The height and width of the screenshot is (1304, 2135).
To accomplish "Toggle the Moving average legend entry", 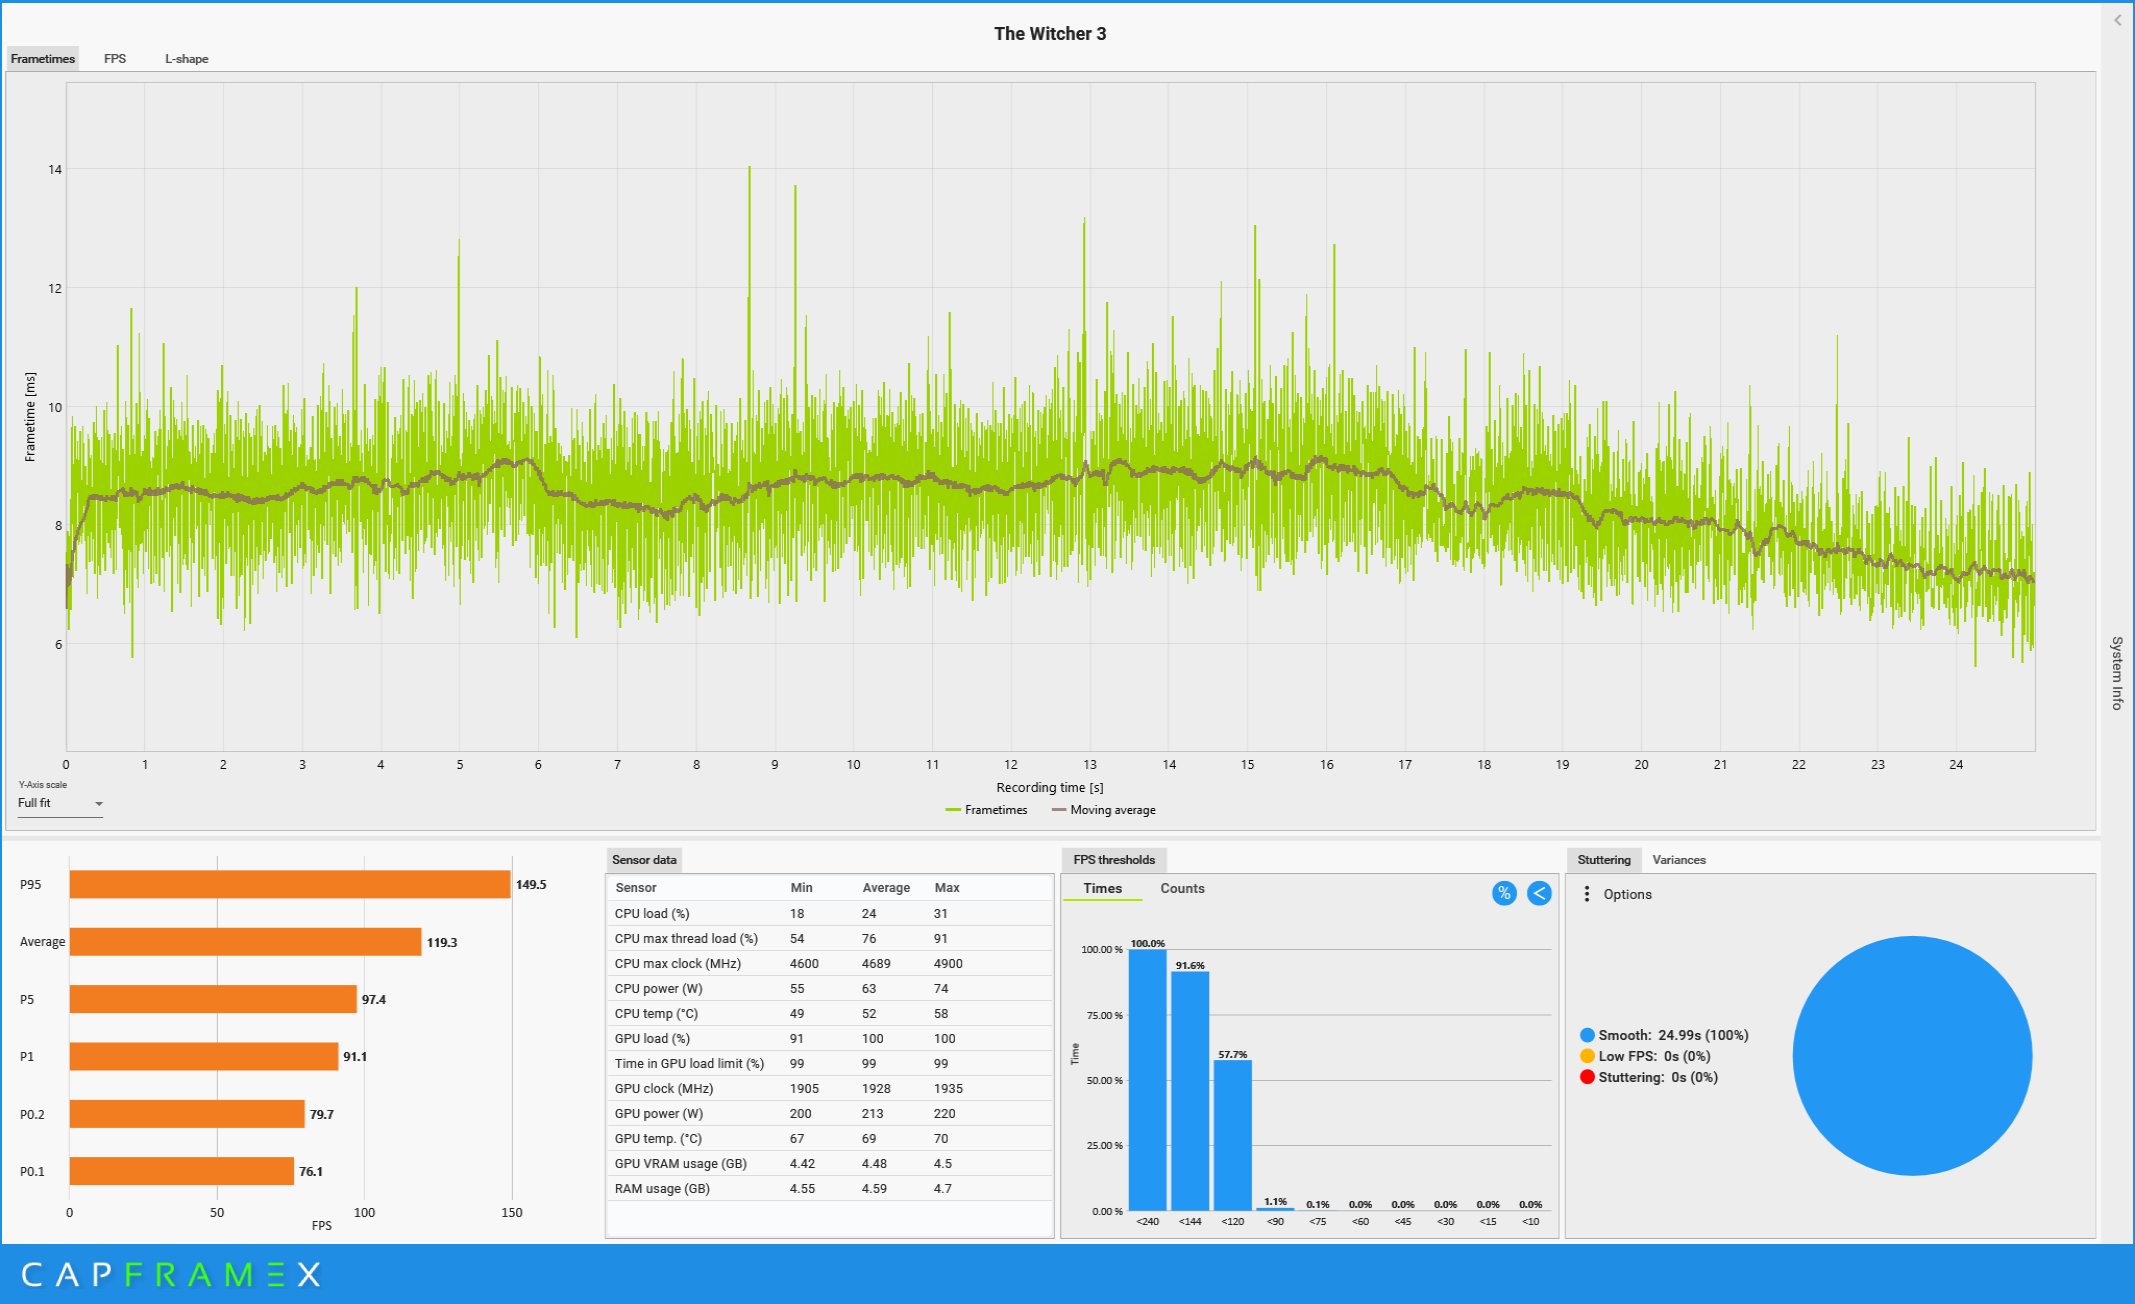I will coord(1104,810).
